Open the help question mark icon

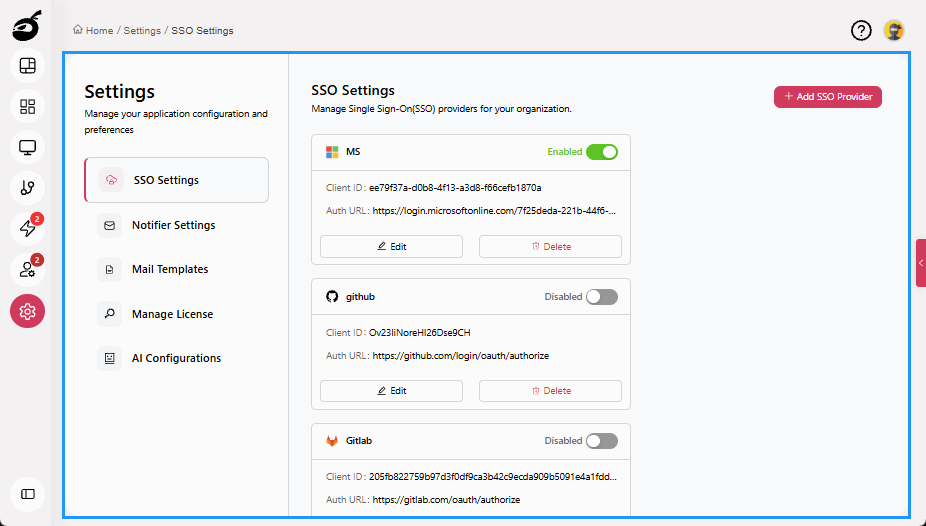coord(861,30)
